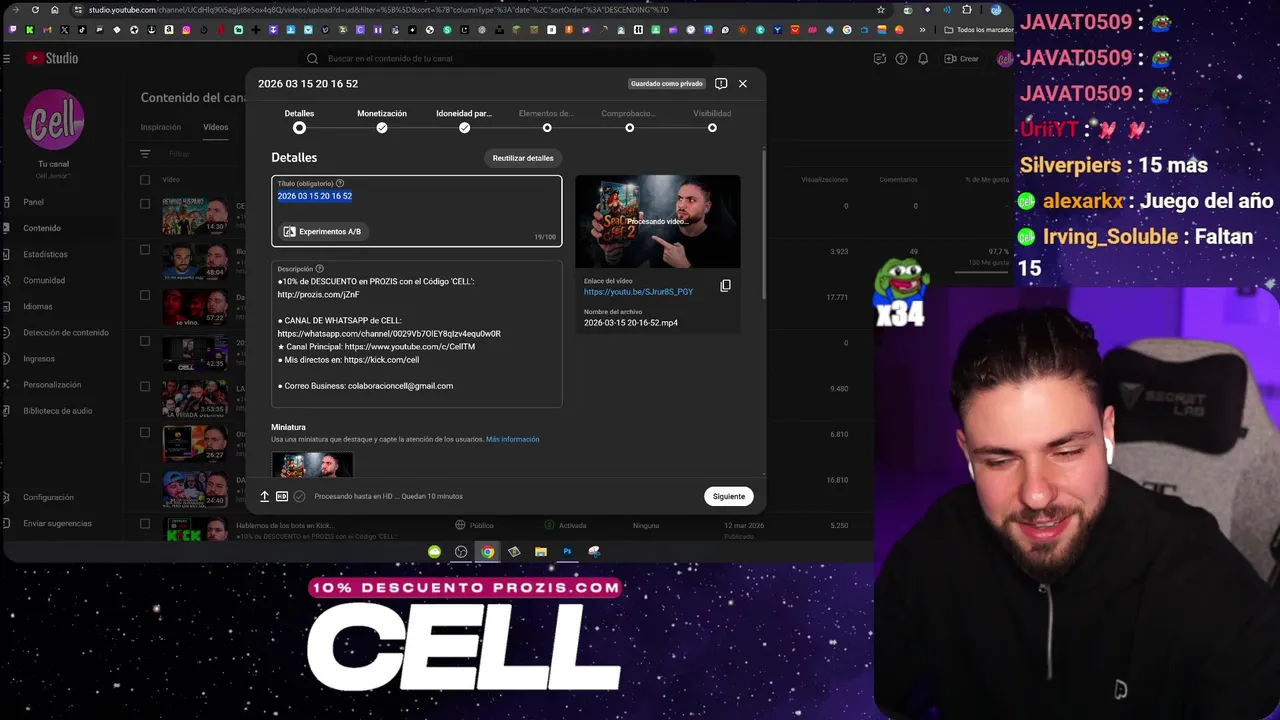
Task: Open the green app icon in taskbar
Action: tap(434, 551)
